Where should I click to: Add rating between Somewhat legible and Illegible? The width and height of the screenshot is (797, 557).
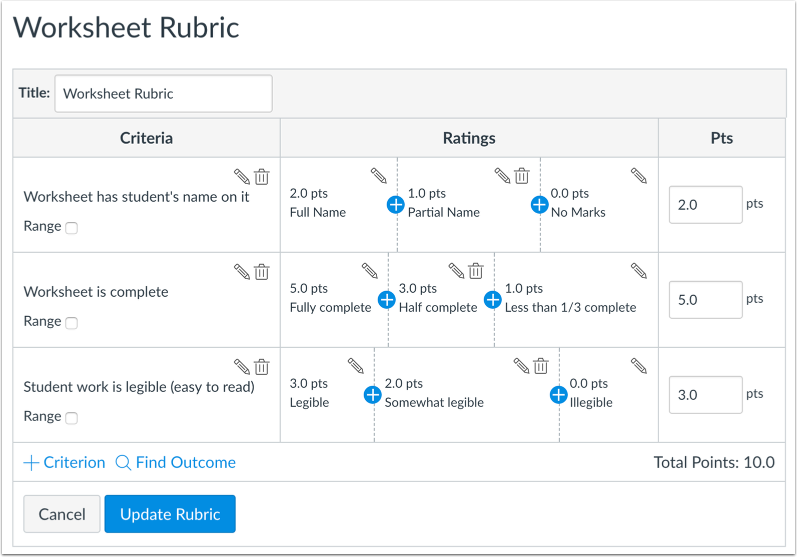559,395
